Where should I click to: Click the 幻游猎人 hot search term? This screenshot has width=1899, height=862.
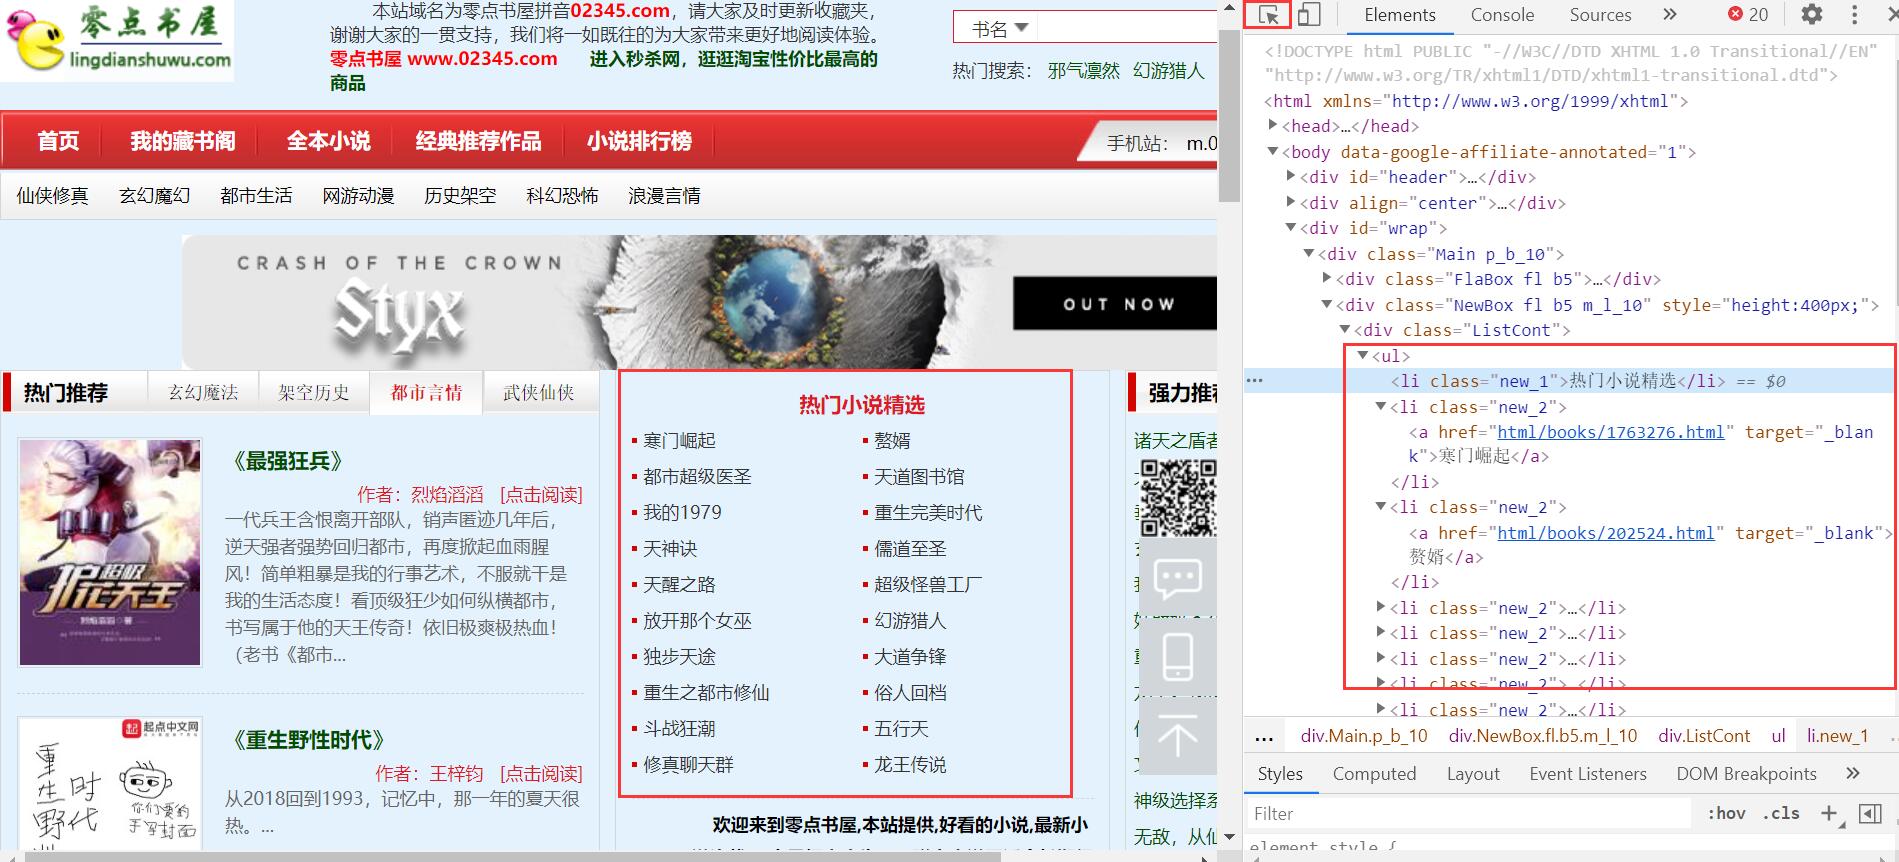point(1169,70)
